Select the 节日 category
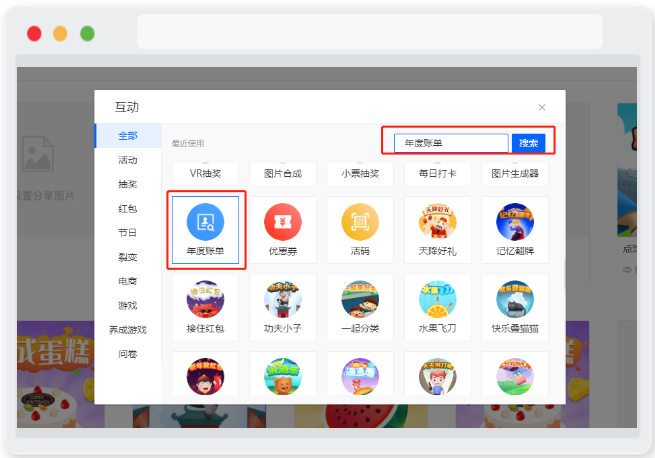Image resolution: width=655 pixels, height=458 pixels. (128, 233)
